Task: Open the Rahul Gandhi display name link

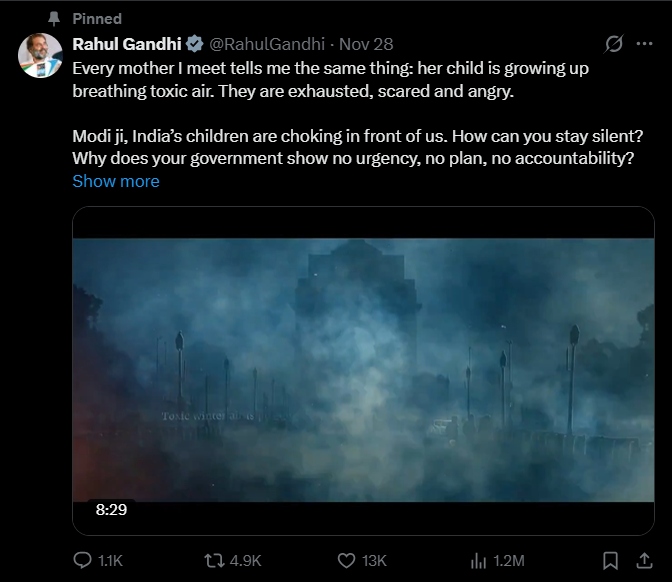Action: coord(127,44)
